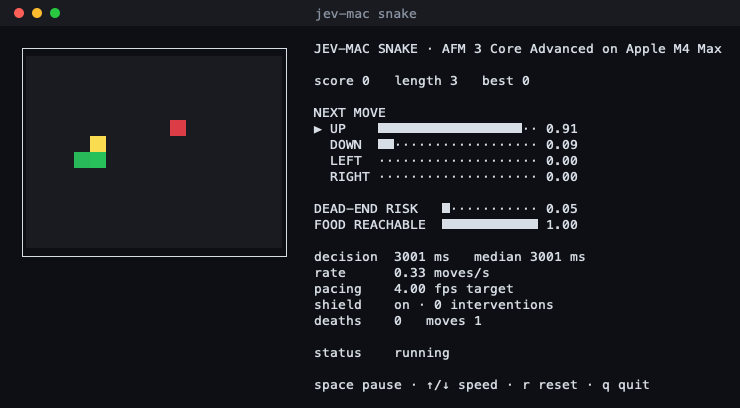Click the '↑/↓ speed' hint
740x408 pixels.
pos(462,385)
